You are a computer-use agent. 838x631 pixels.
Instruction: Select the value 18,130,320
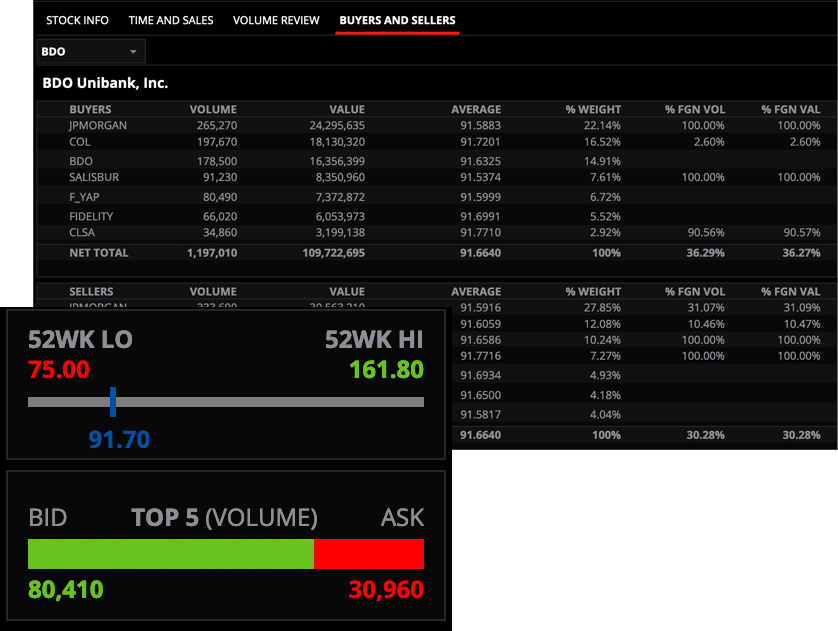[337, 142]
